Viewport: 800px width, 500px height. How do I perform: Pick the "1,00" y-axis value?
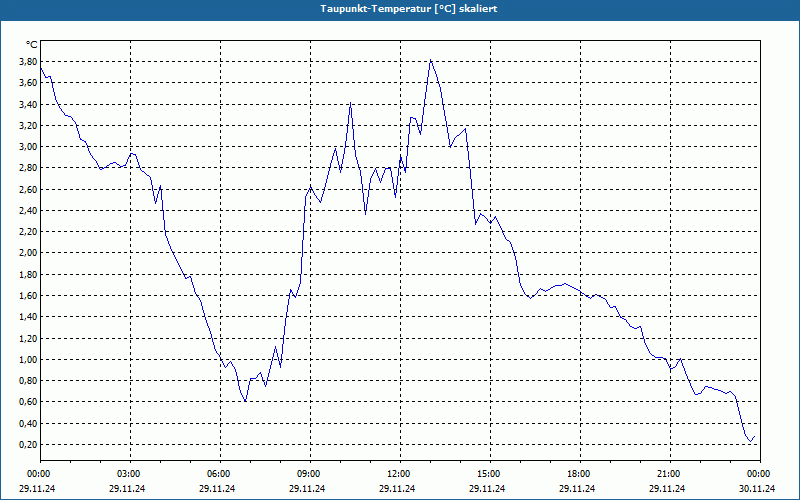click(x=29, y=359)
